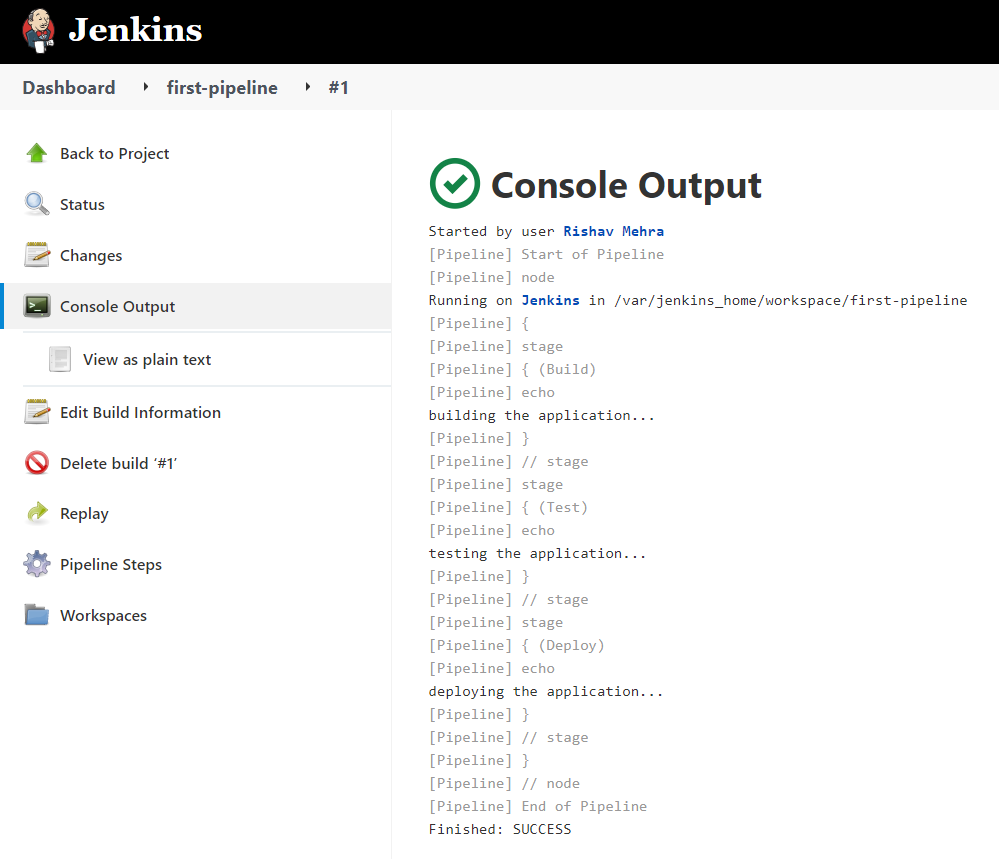Click the 'Finished: SUCCESS' log line

pos(500,829)
